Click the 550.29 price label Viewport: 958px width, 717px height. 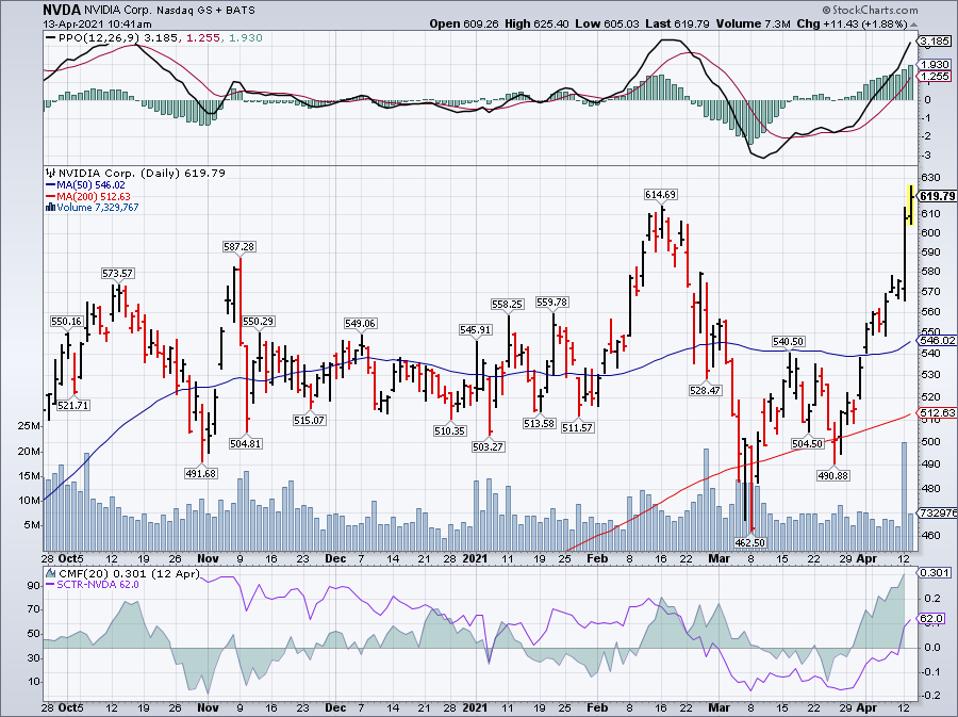258,321
